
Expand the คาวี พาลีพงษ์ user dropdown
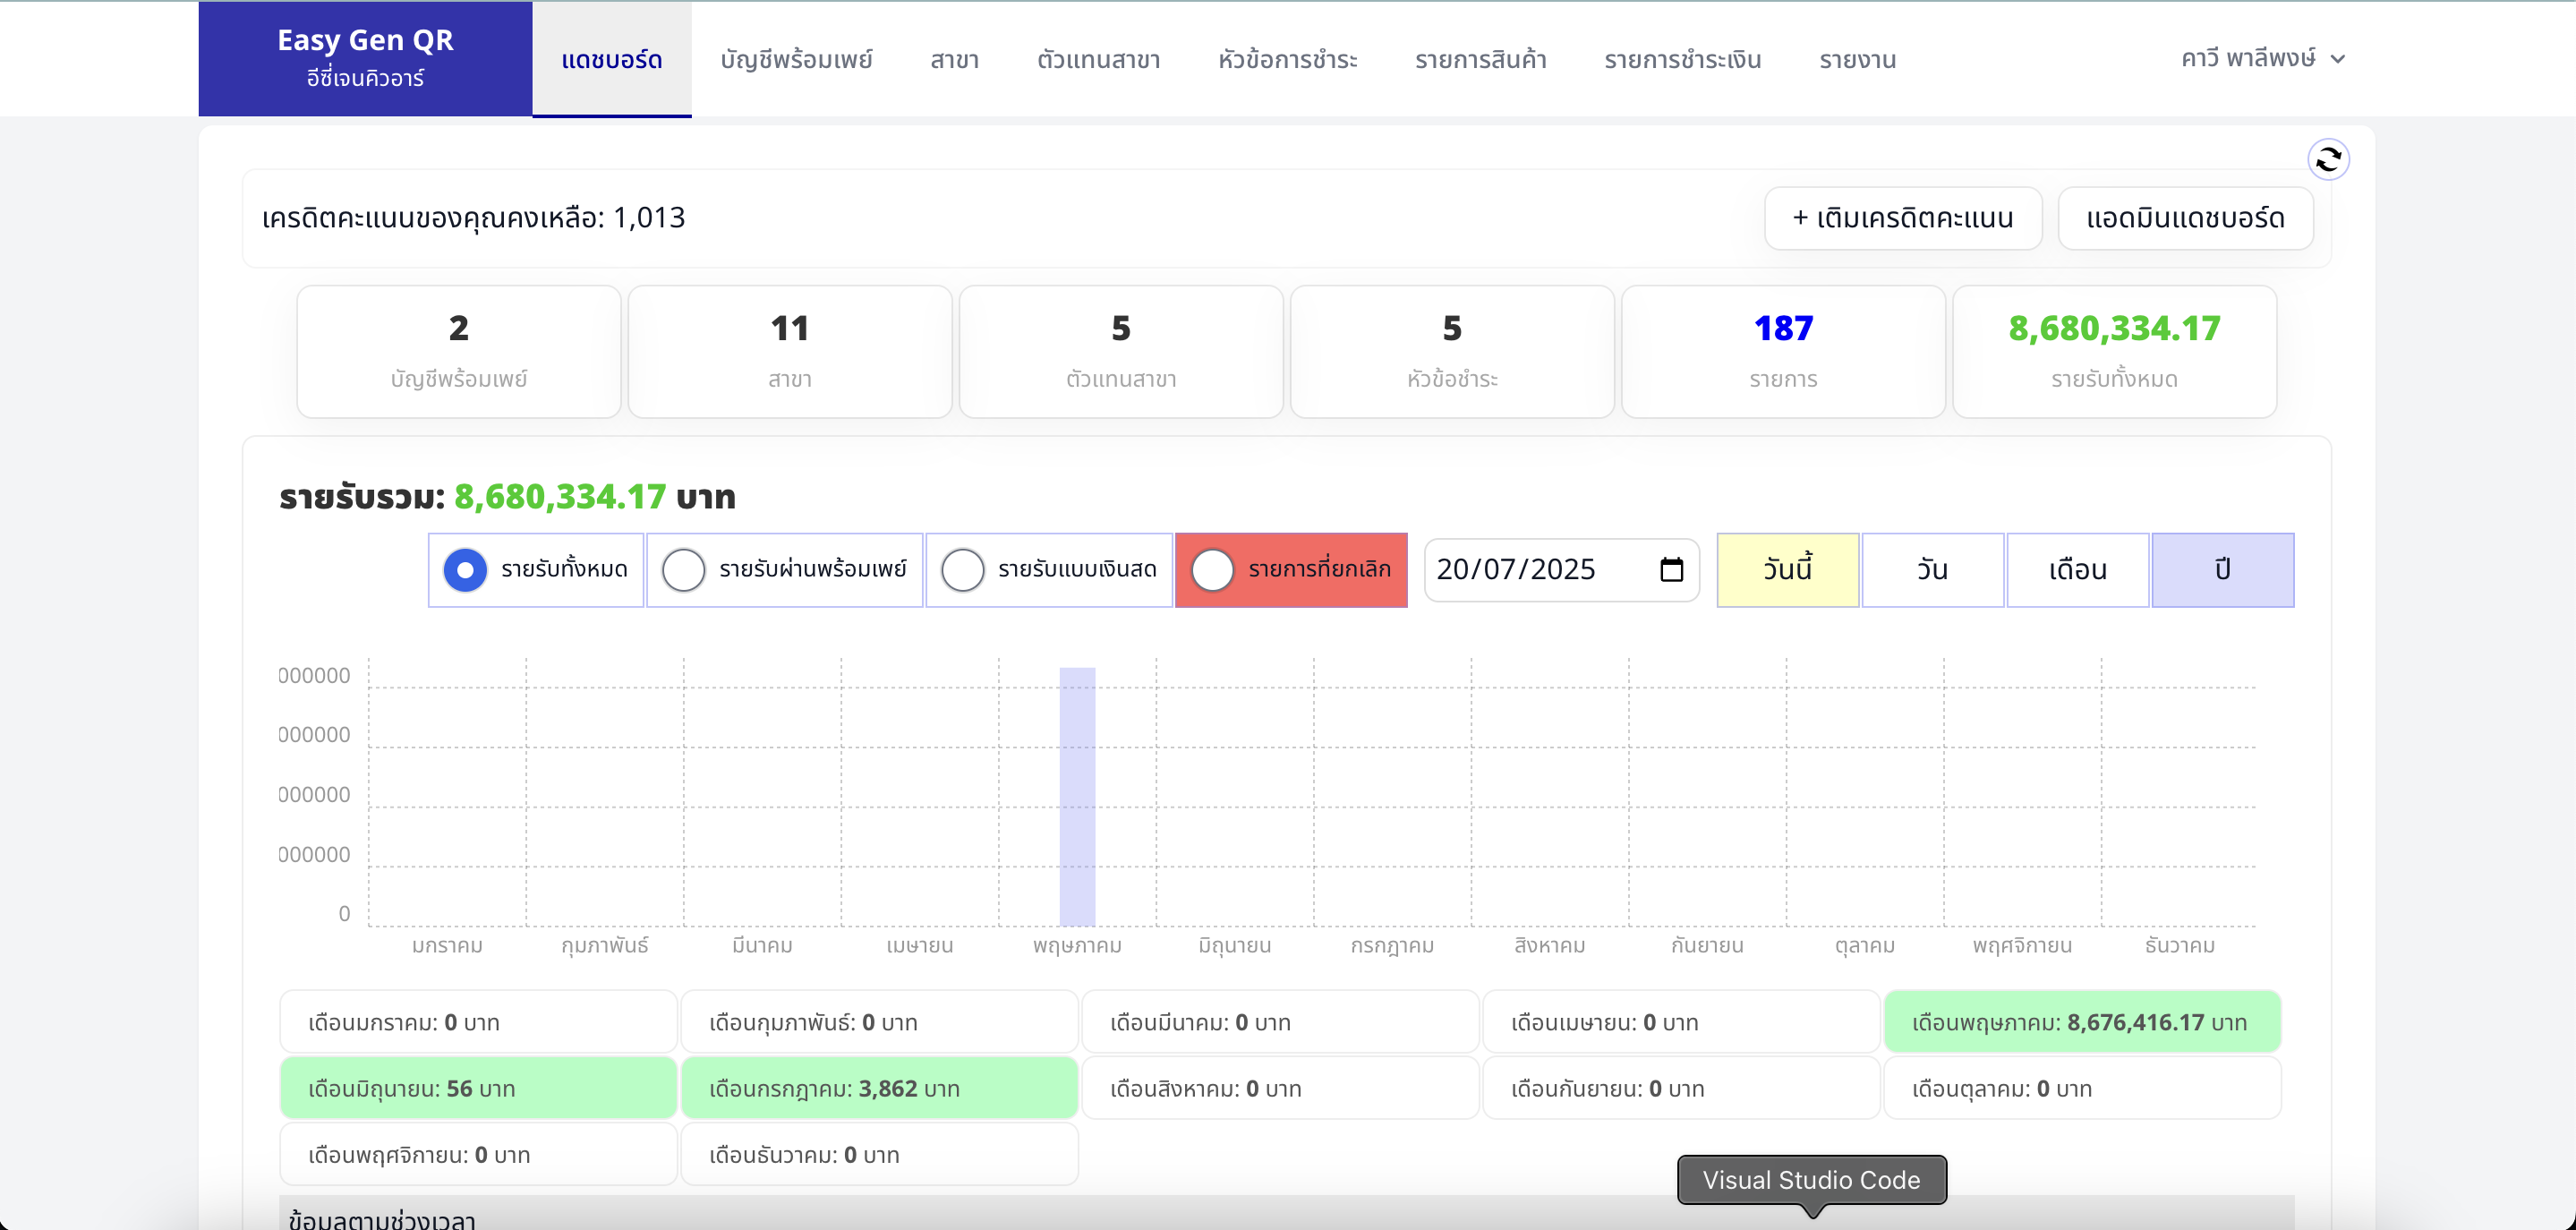[2262, 58]
